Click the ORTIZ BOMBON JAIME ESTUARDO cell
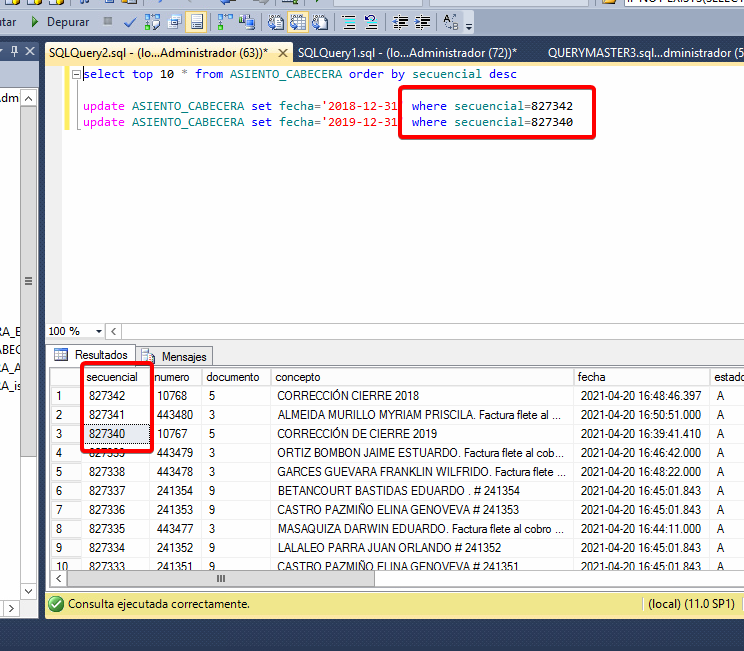Screen dimensions: 744x651 (x=422, y=453)
